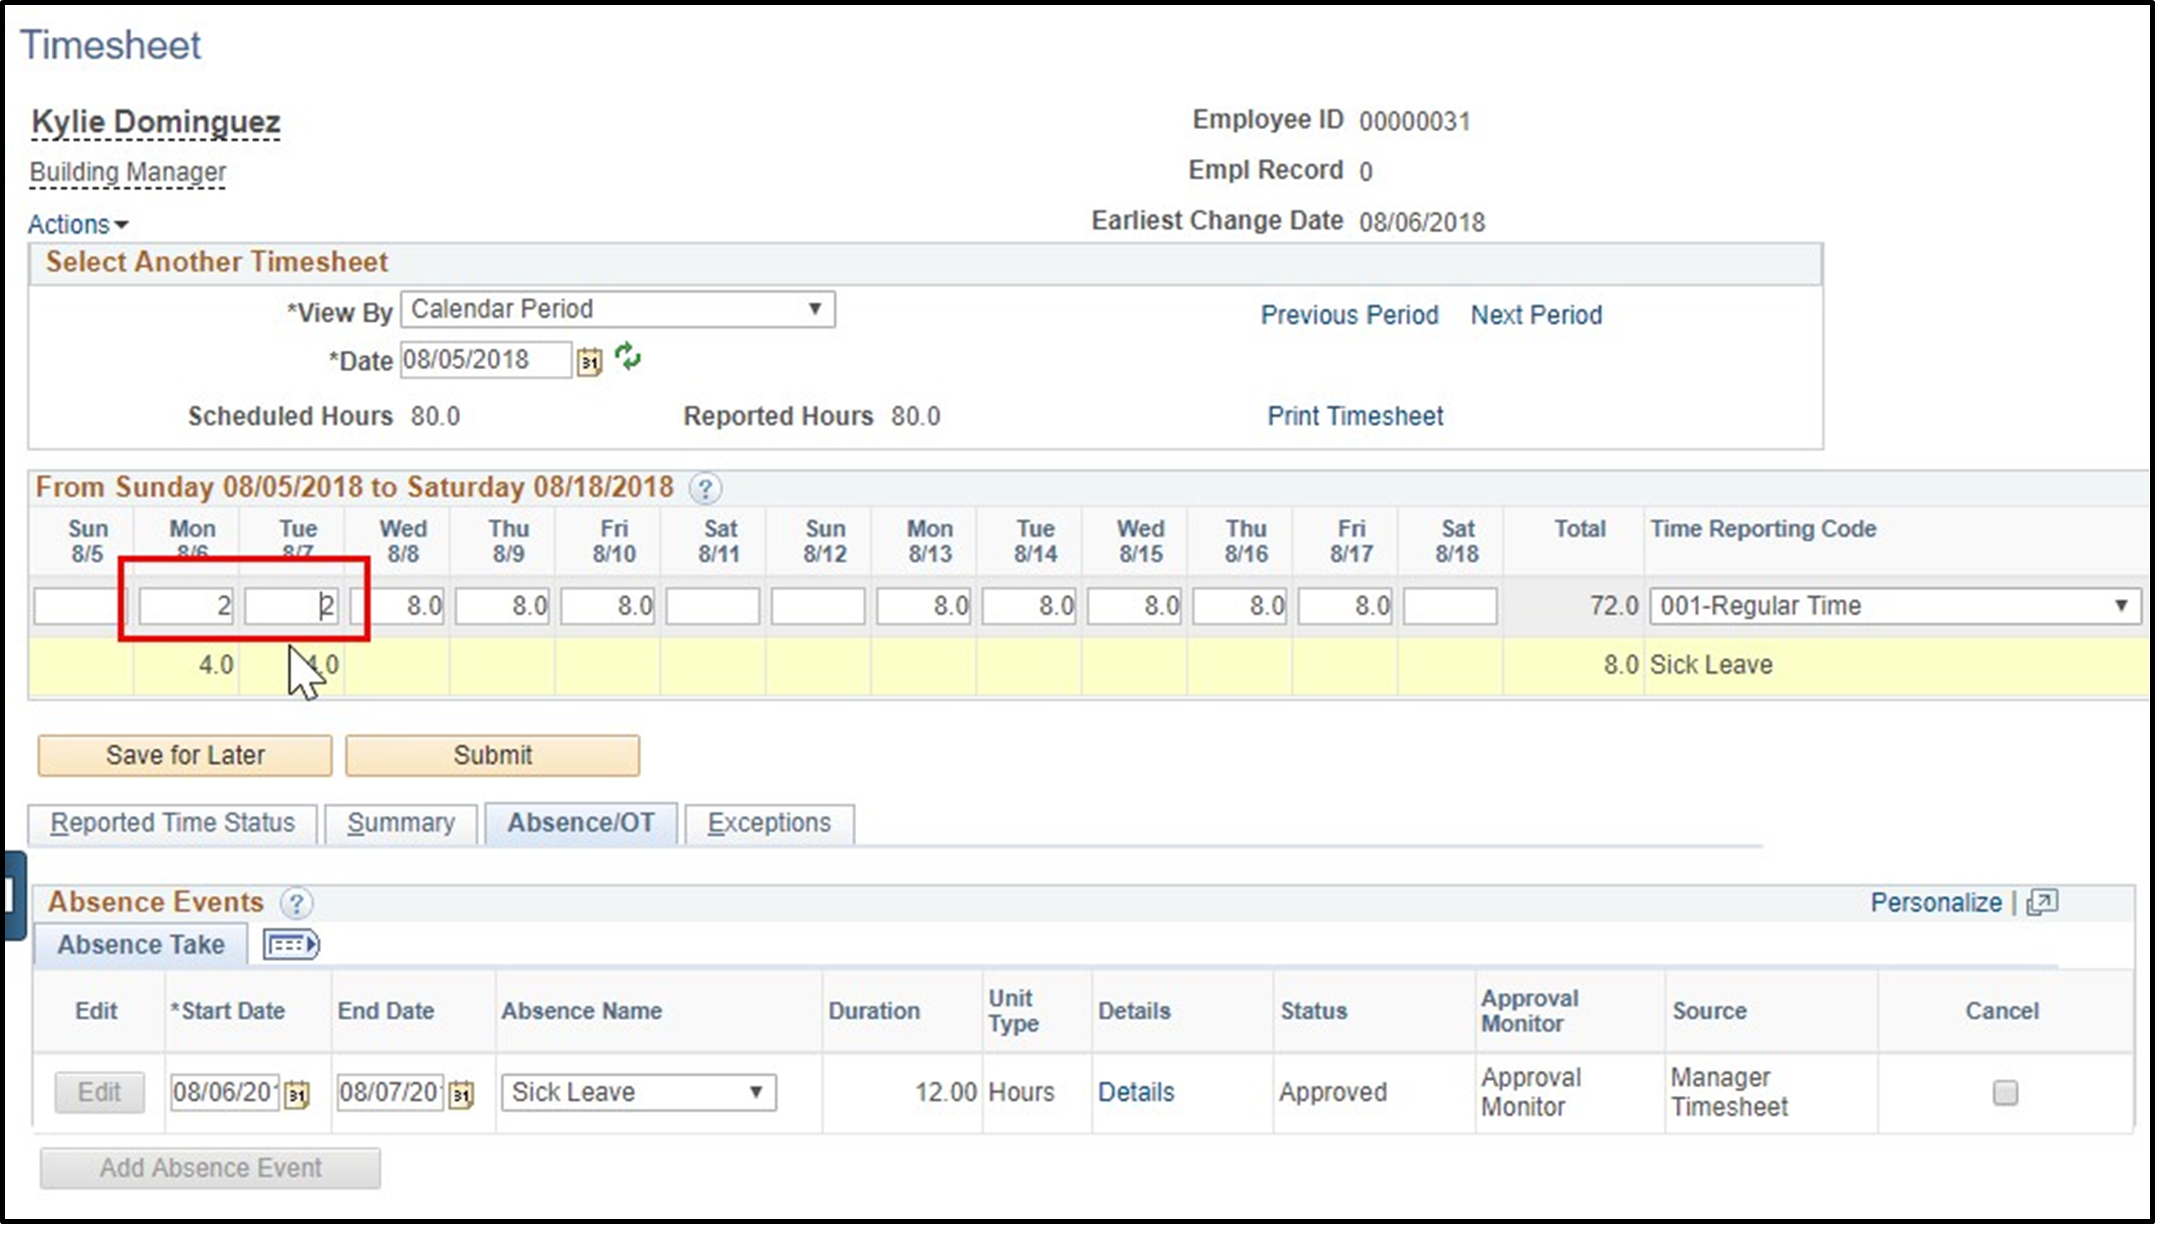Open the Reported Time Status tab
Image resolution: width=2171 pixels, height=1255 pixels.
173,822
